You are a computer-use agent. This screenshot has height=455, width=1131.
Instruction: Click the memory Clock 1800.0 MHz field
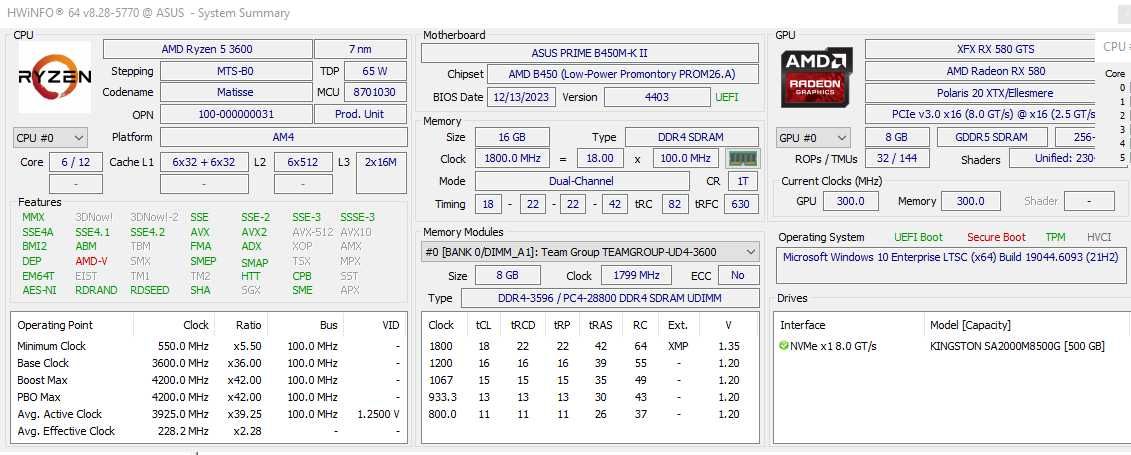(x=511, y=159)
